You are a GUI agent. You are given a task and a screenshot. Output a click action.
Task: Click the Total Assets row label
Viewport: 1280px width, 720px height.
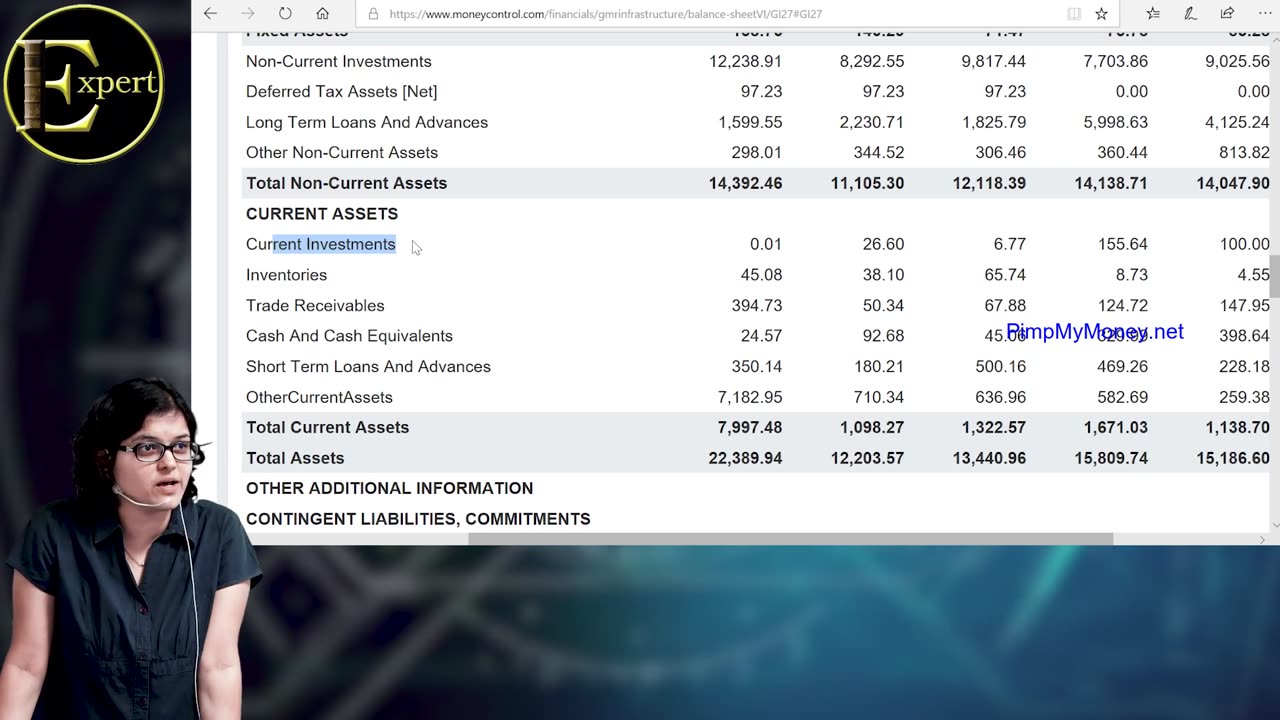(x=295, y=458)
